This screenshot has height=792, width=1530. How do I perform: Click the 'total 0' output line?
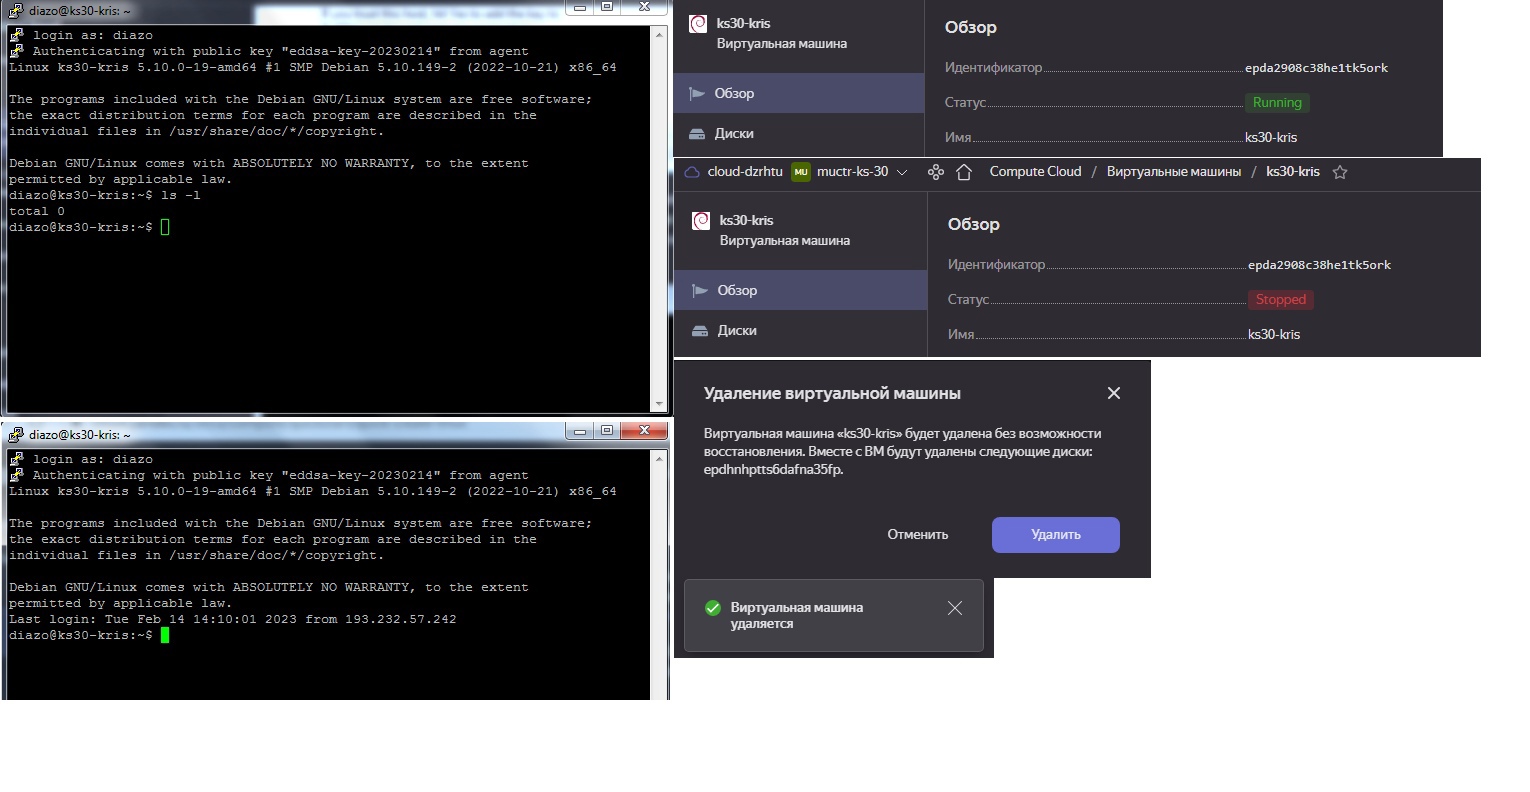tap(37, 212)
